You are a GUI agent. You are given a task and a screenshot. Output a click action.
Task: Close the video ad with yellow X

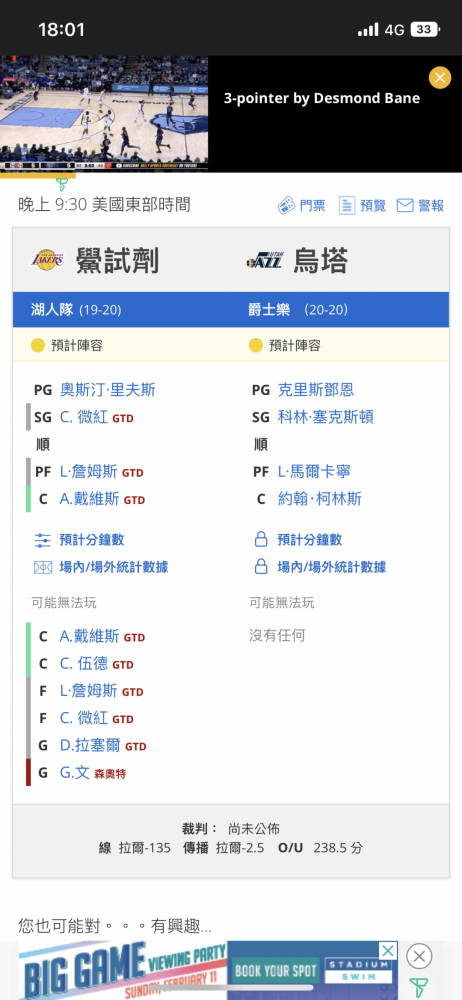(440, 77)
